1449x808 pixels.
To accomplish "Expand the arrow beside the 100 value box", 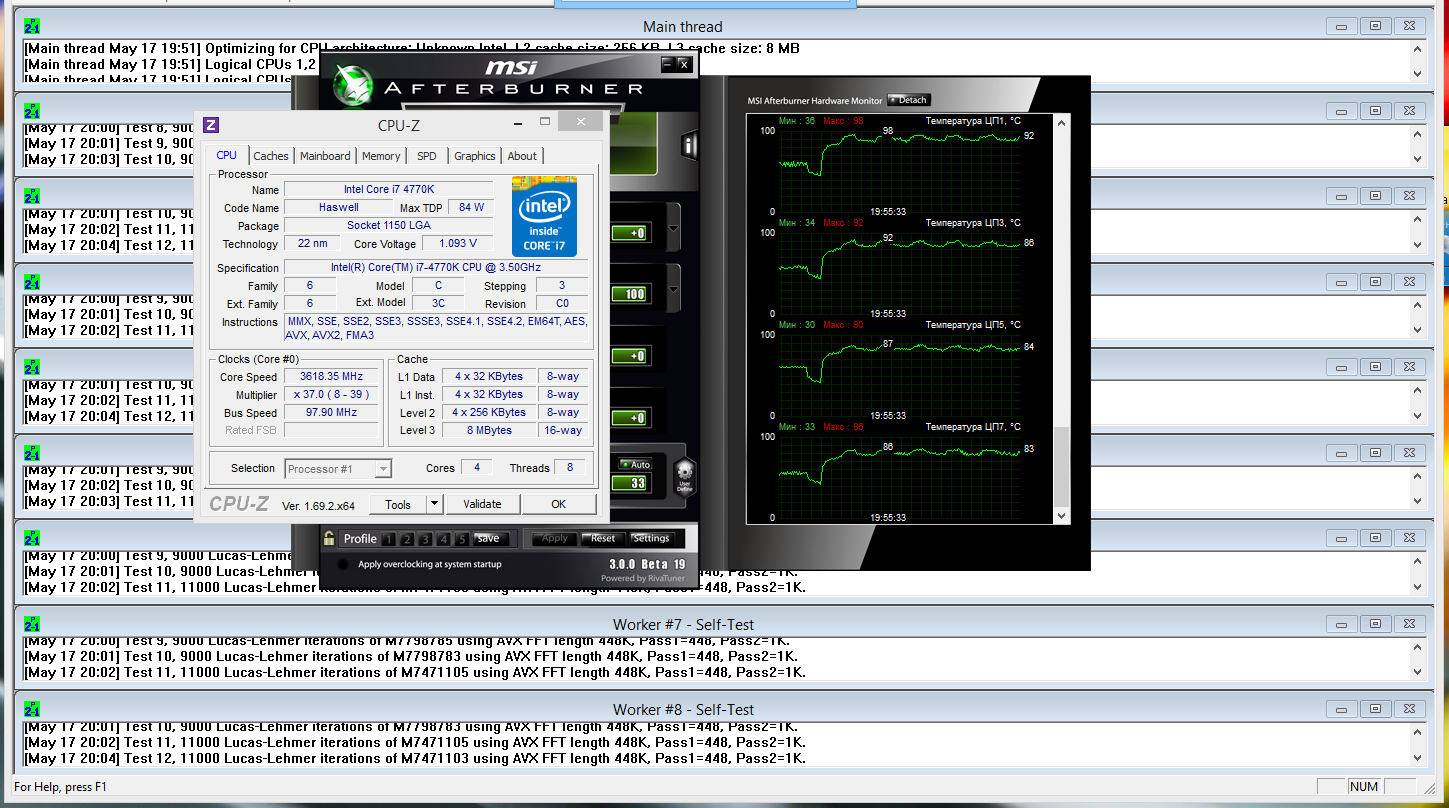I will click(x=673, y=291).
